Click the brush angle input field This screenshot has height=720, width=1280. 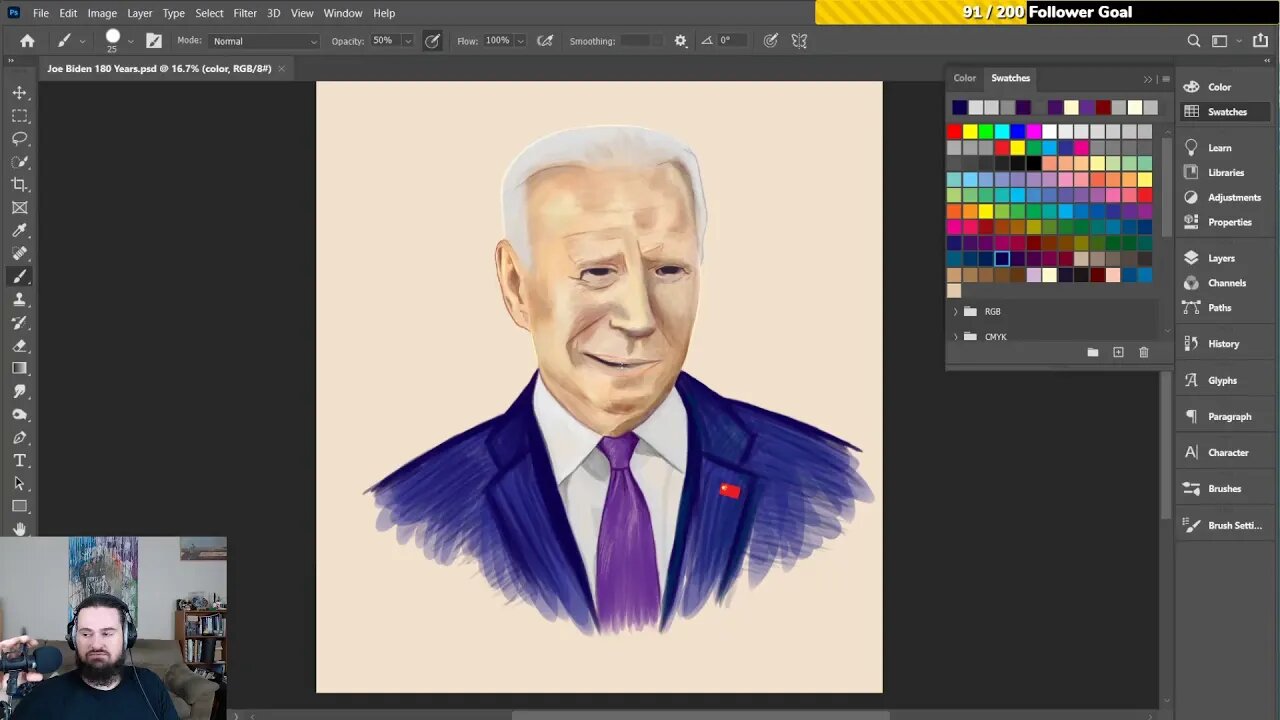pos(733,41)
